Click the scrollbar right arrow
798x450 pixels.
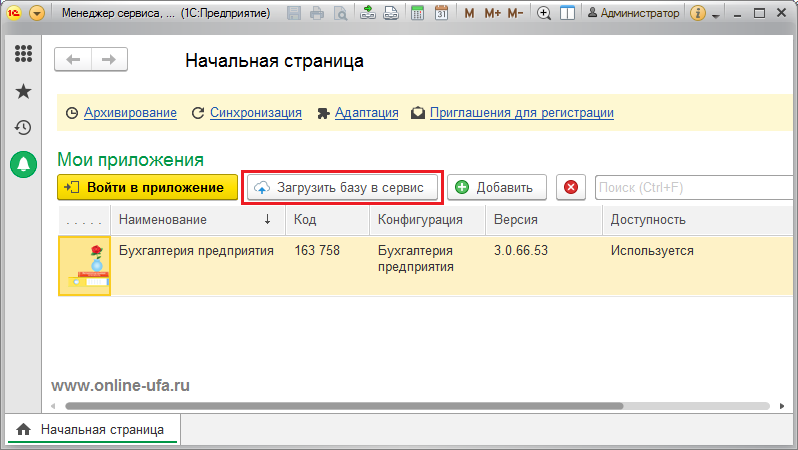click(x=782, y=406)
